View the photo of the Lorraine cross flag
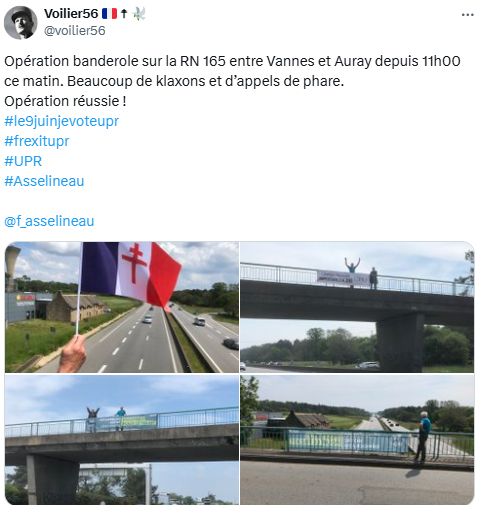Screen dimensions: 477x505 122,307
